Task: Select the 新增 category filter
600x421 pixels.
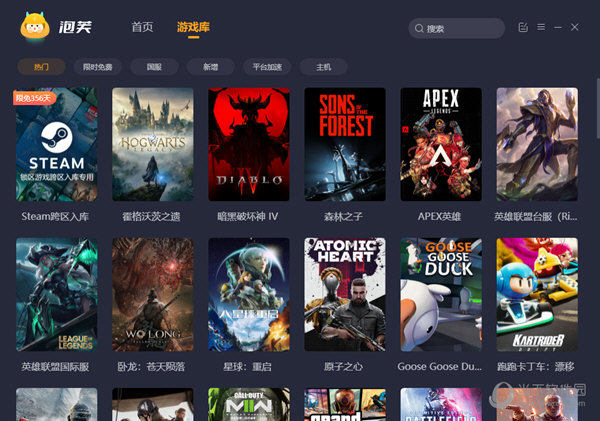Action: click(x=210, y=67)
